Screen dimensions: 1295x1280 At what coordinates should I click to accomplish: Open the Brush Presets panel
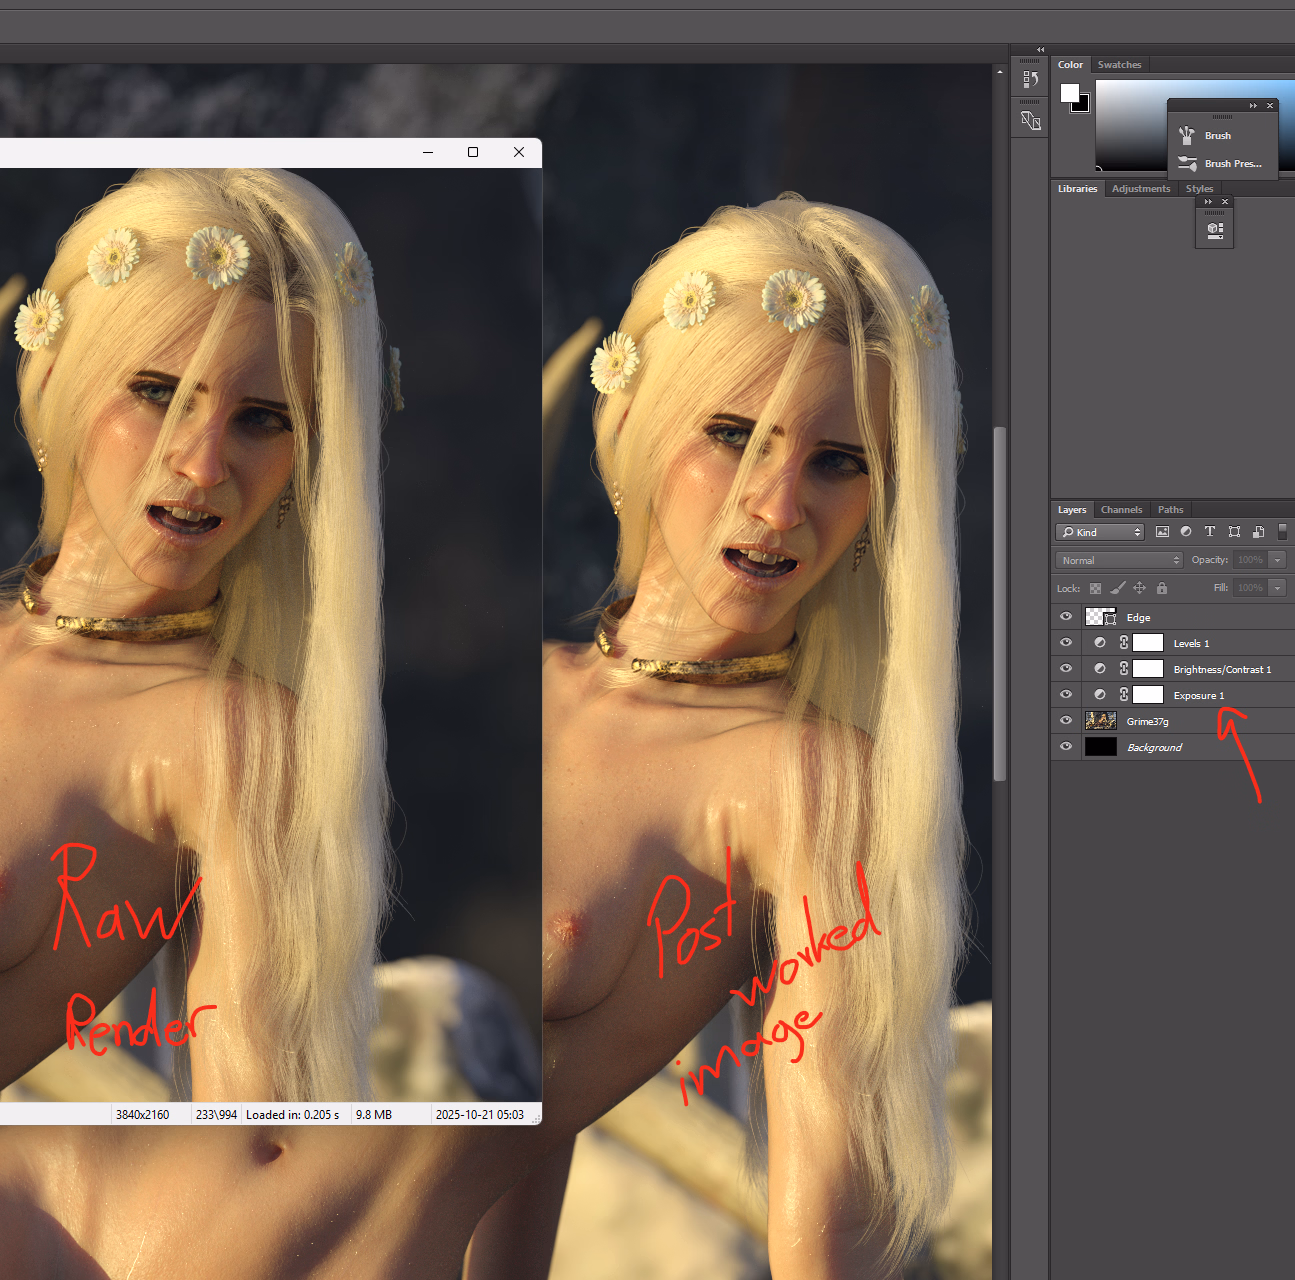pyautogui.click(x=1222, y=164)
